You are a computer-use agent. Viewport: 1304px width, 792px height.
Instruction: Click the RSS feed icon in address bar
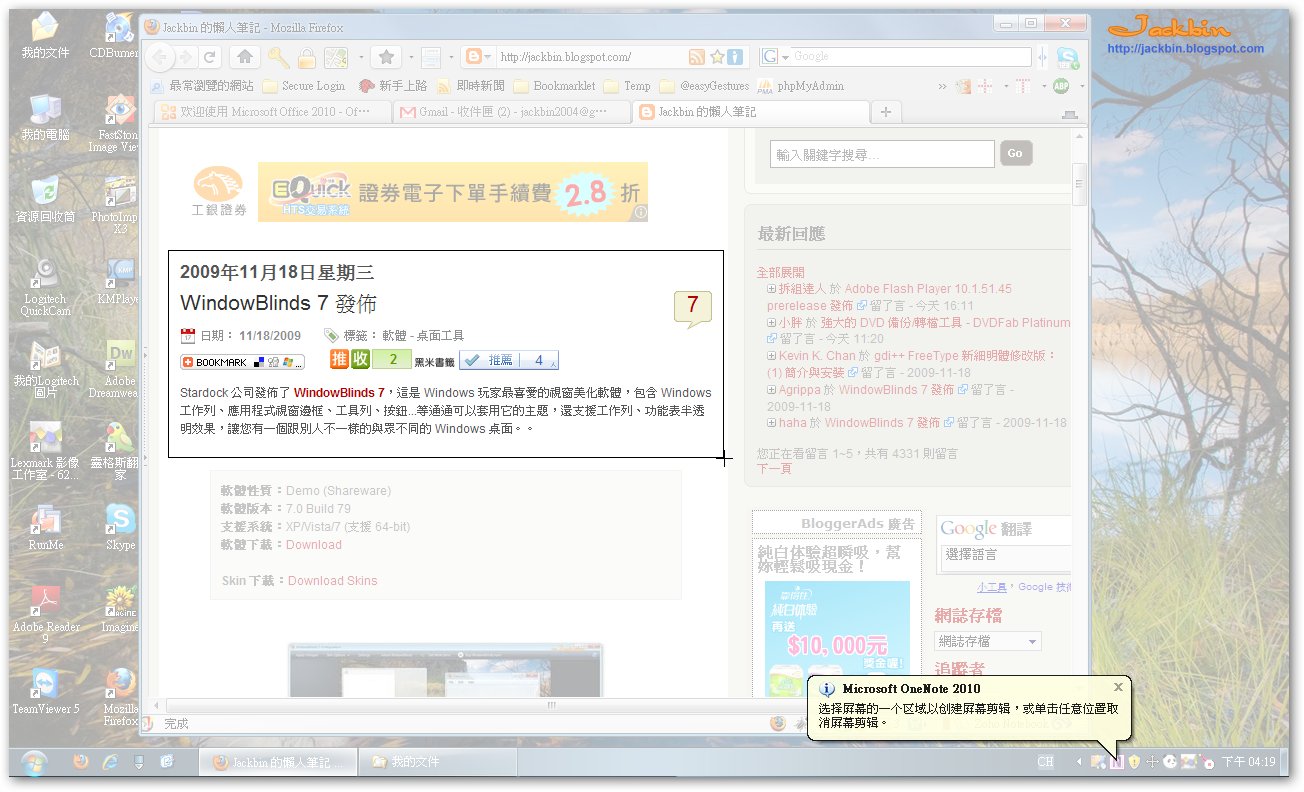coord(697,57)
